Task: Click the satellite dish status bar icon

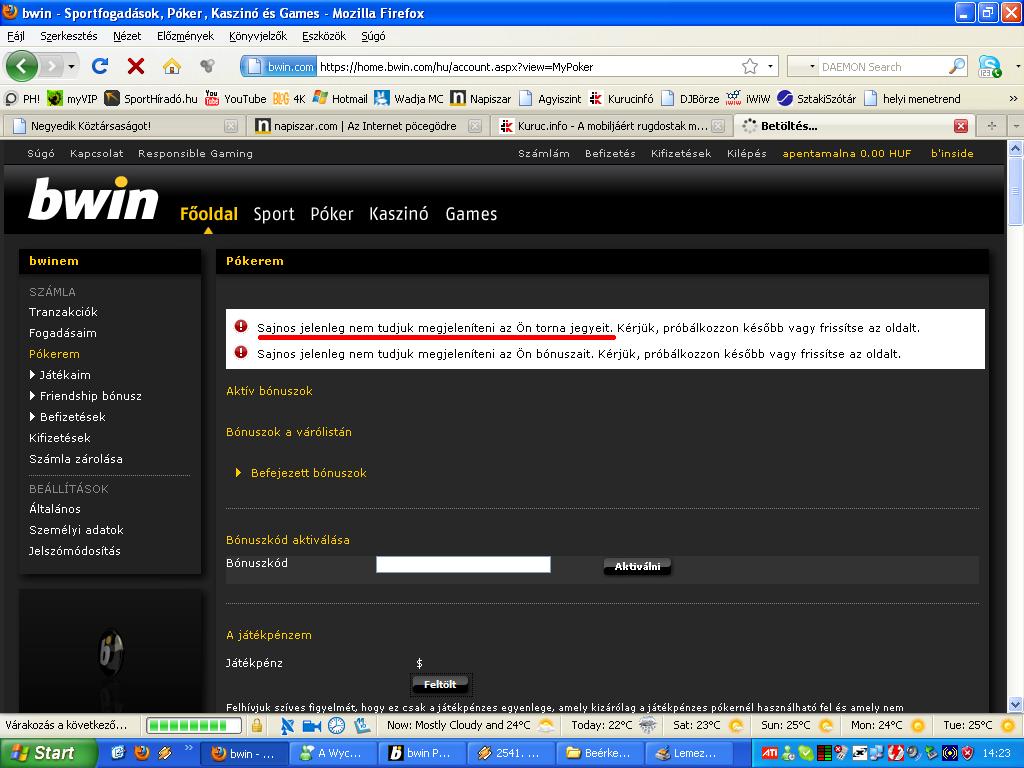Action: [288, 725]
